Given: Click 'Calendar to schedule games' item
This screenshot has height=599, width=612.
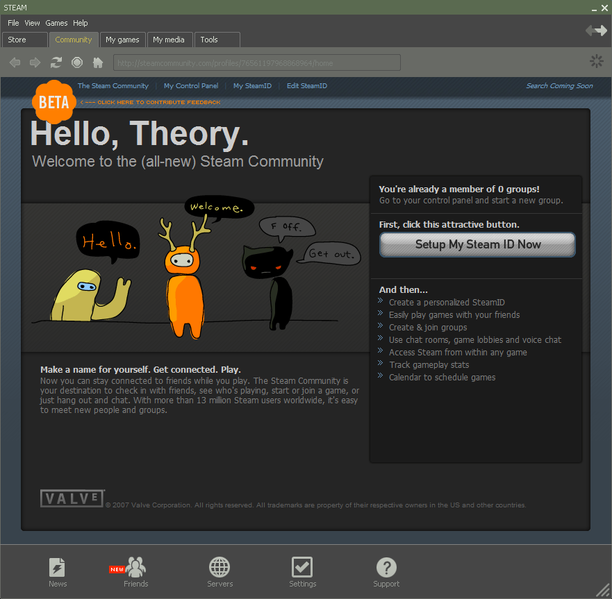Looking at the screenshot, I should [442, 377].
